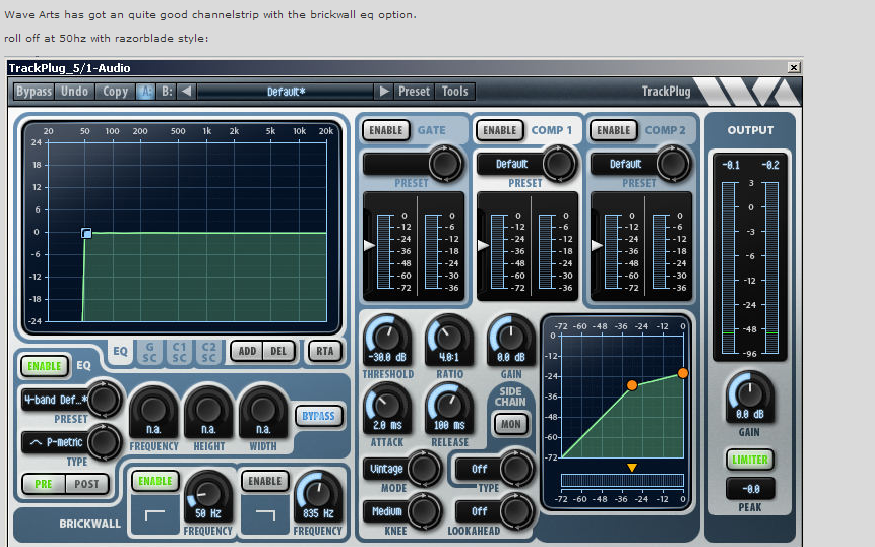Toggle the plugin Bypass button
The height and width of the screenshot is (547, 875).
[x=33, y=91]
